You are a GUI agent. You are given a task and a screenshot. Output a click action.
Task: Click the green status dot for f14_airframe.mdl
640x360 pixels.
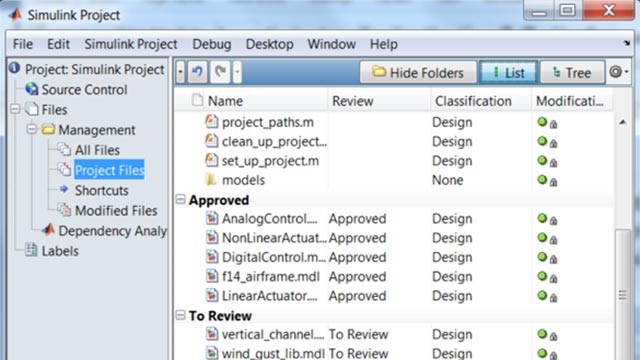point(542,276)
